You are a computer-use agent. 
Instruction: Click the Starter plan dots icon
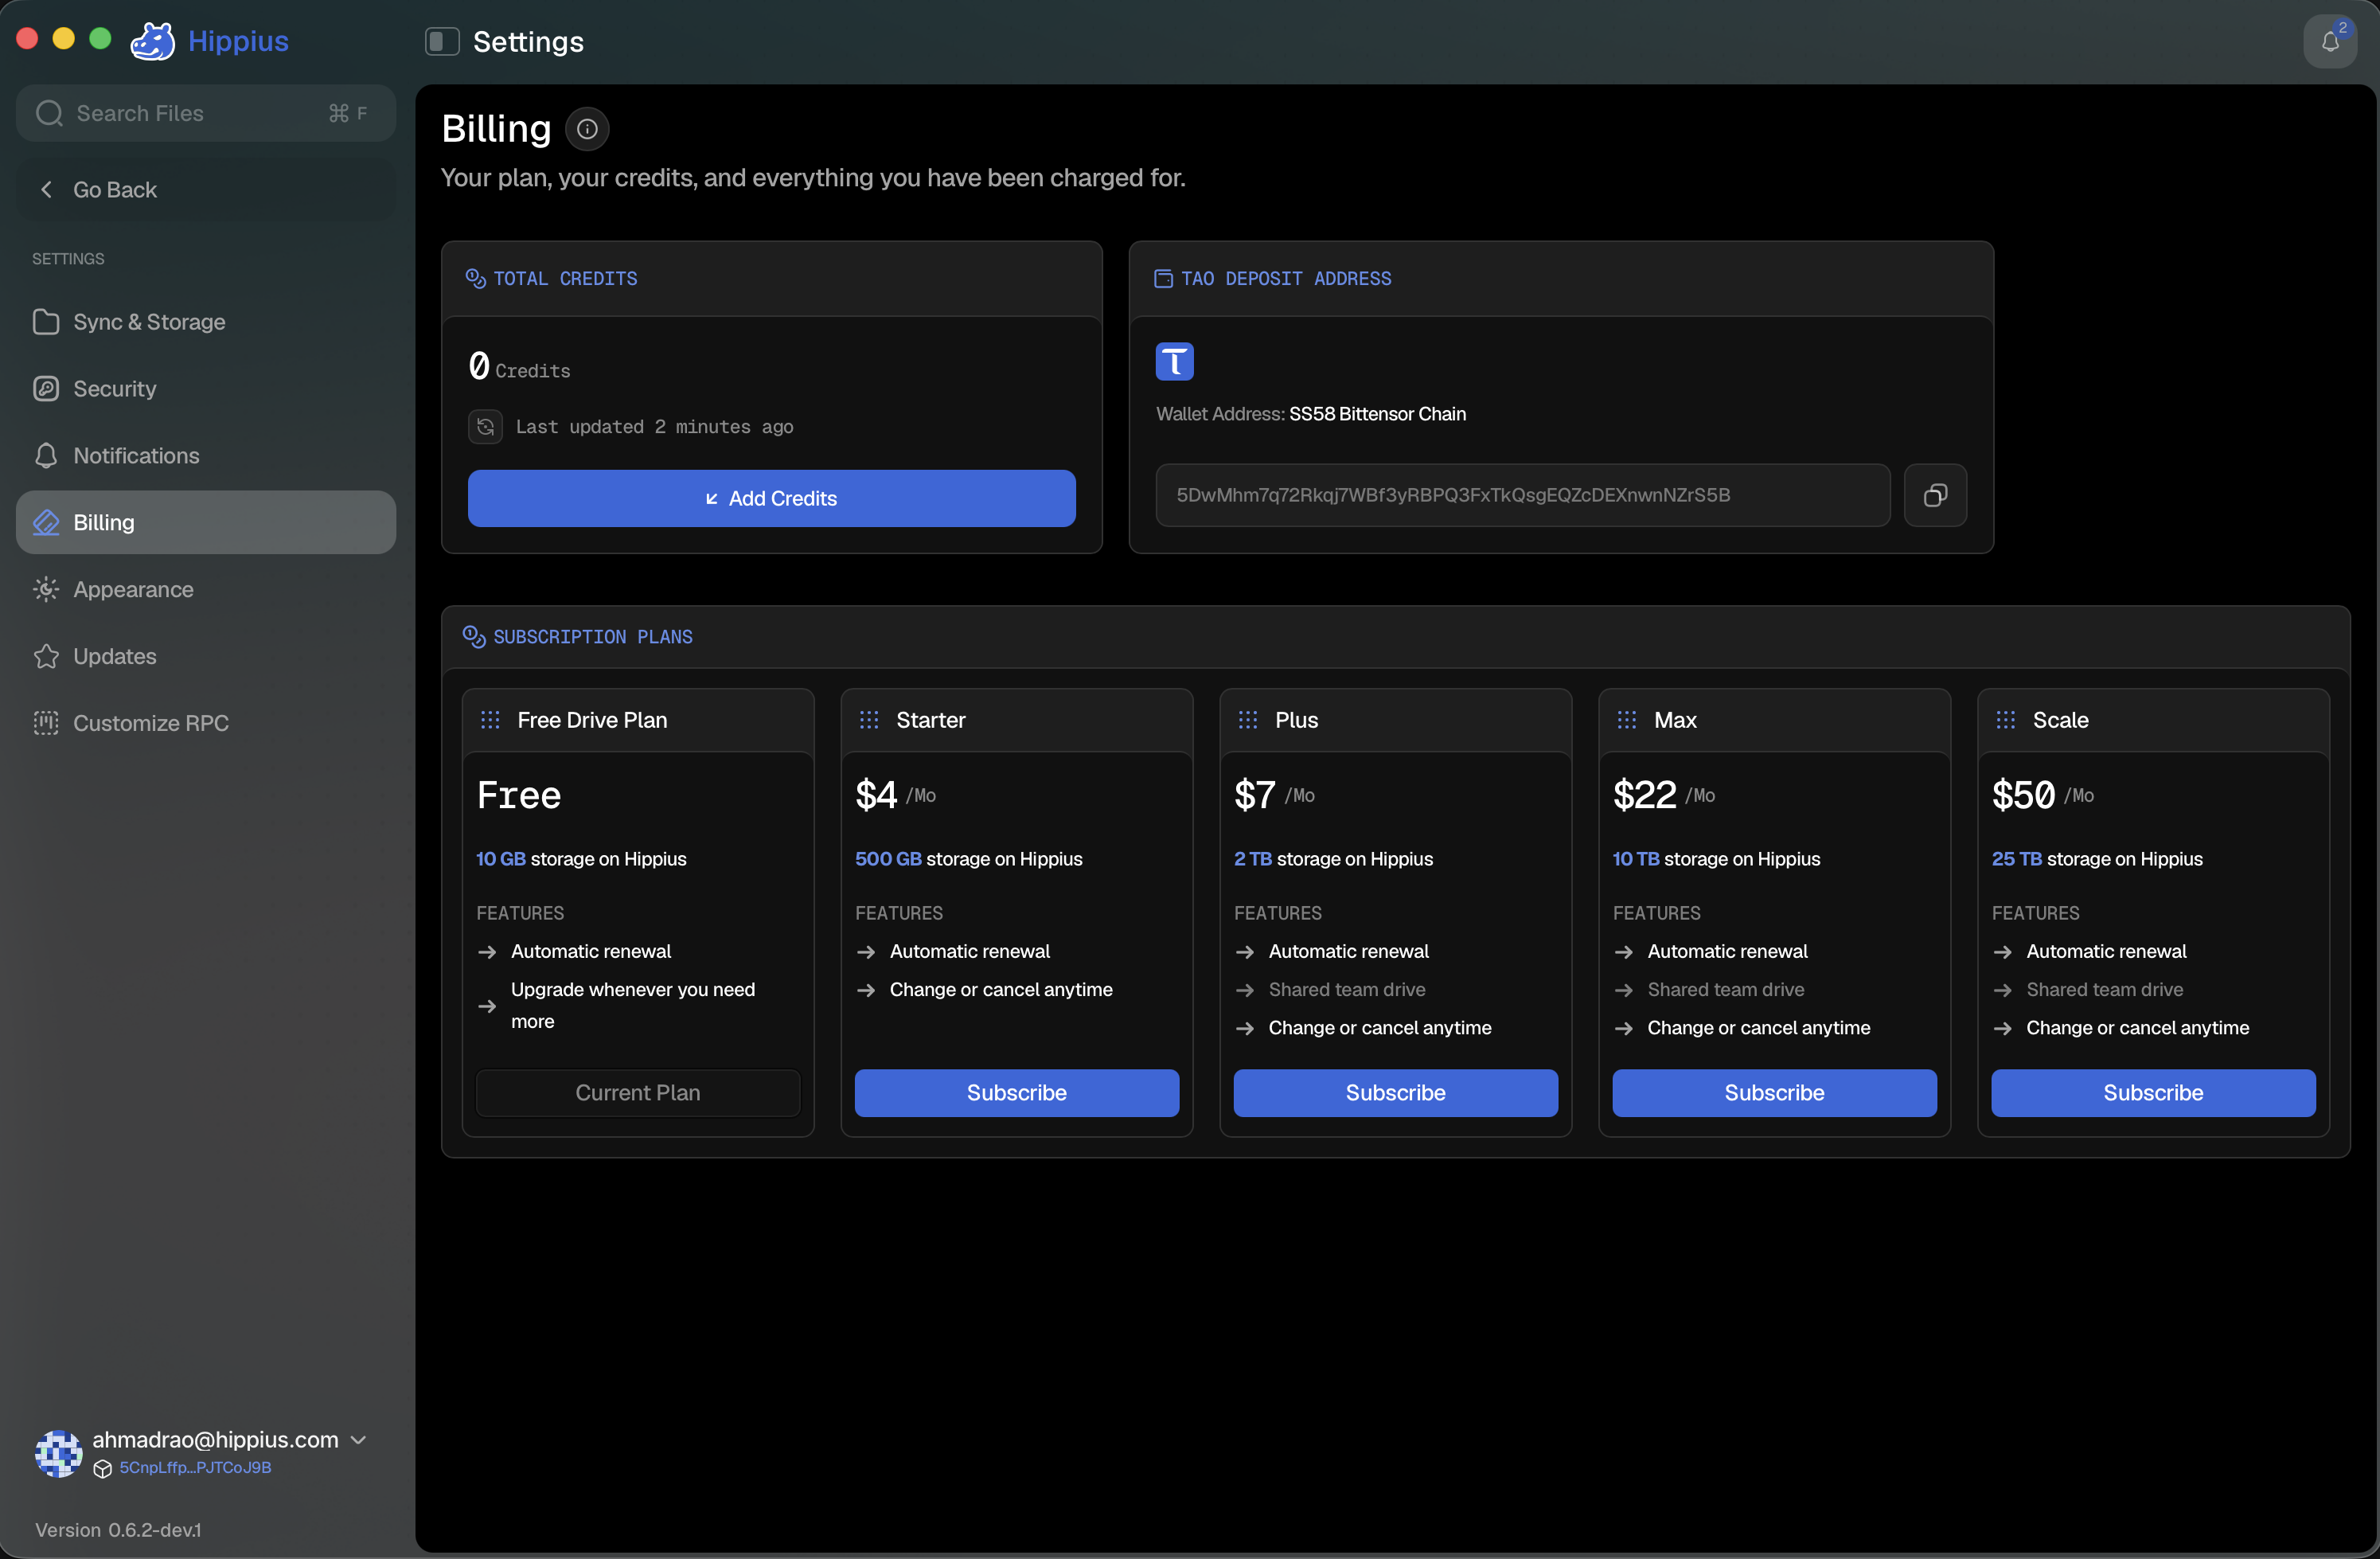point(869,720)
